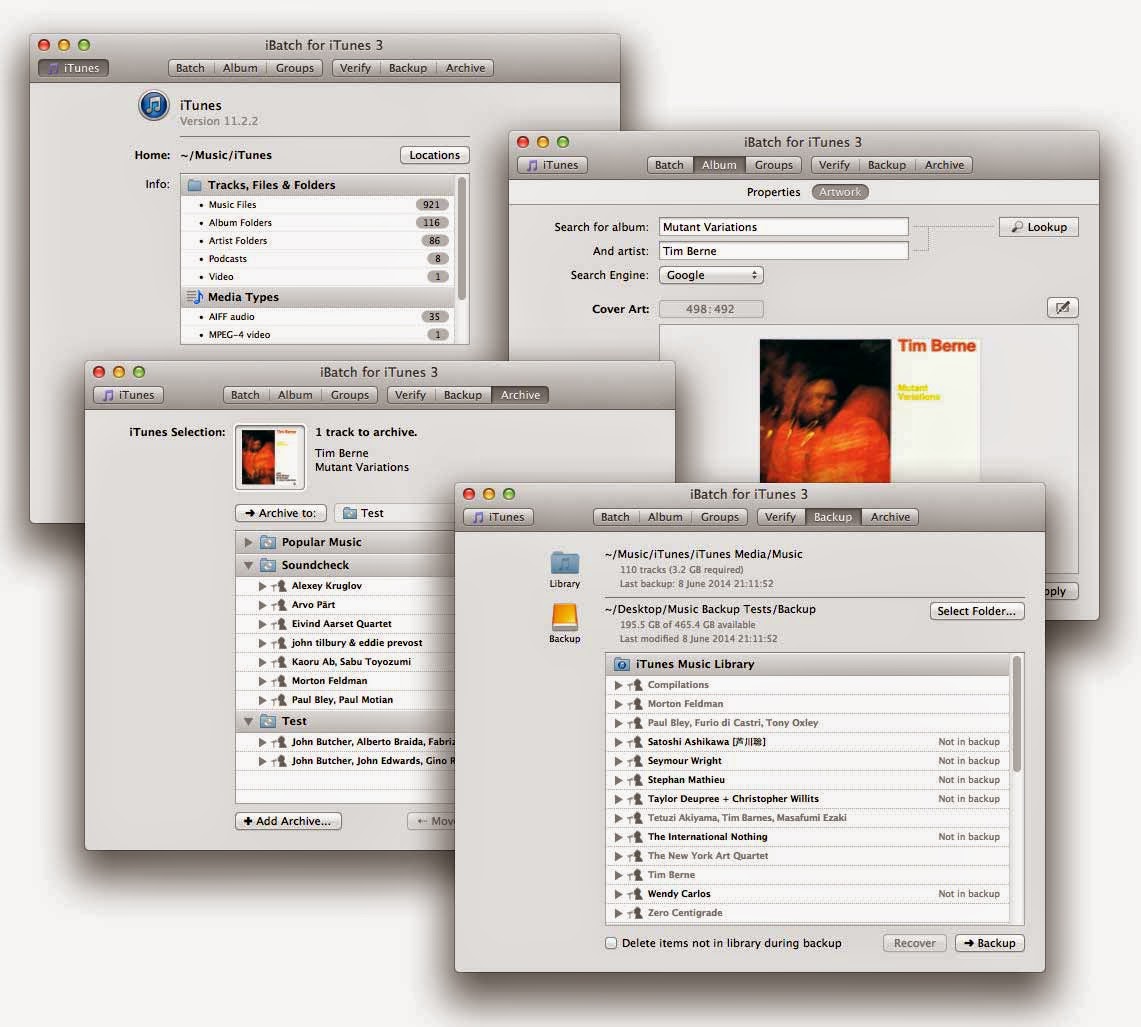Click artist icon beside Arvo Pärt
The image size is (1141, 1027).
tap(279, 605)
